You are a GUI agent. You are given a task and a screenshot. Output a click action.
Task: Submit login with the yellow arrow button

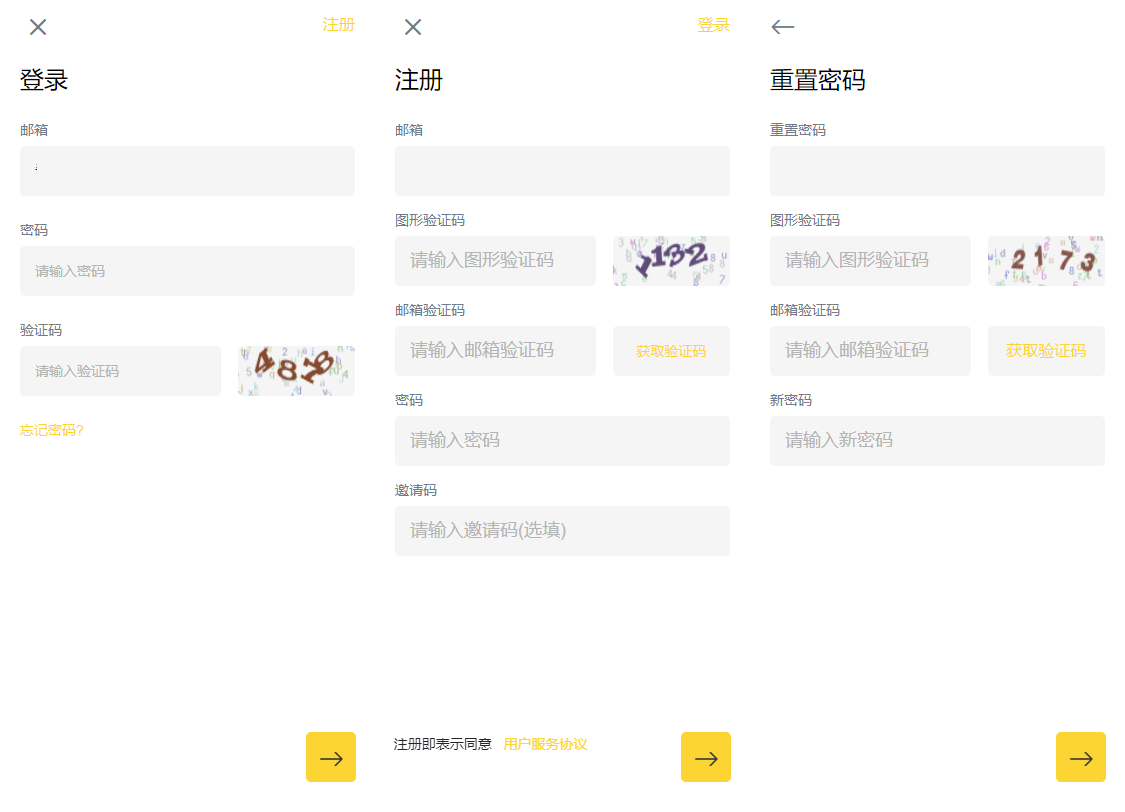tap(331, 757)
